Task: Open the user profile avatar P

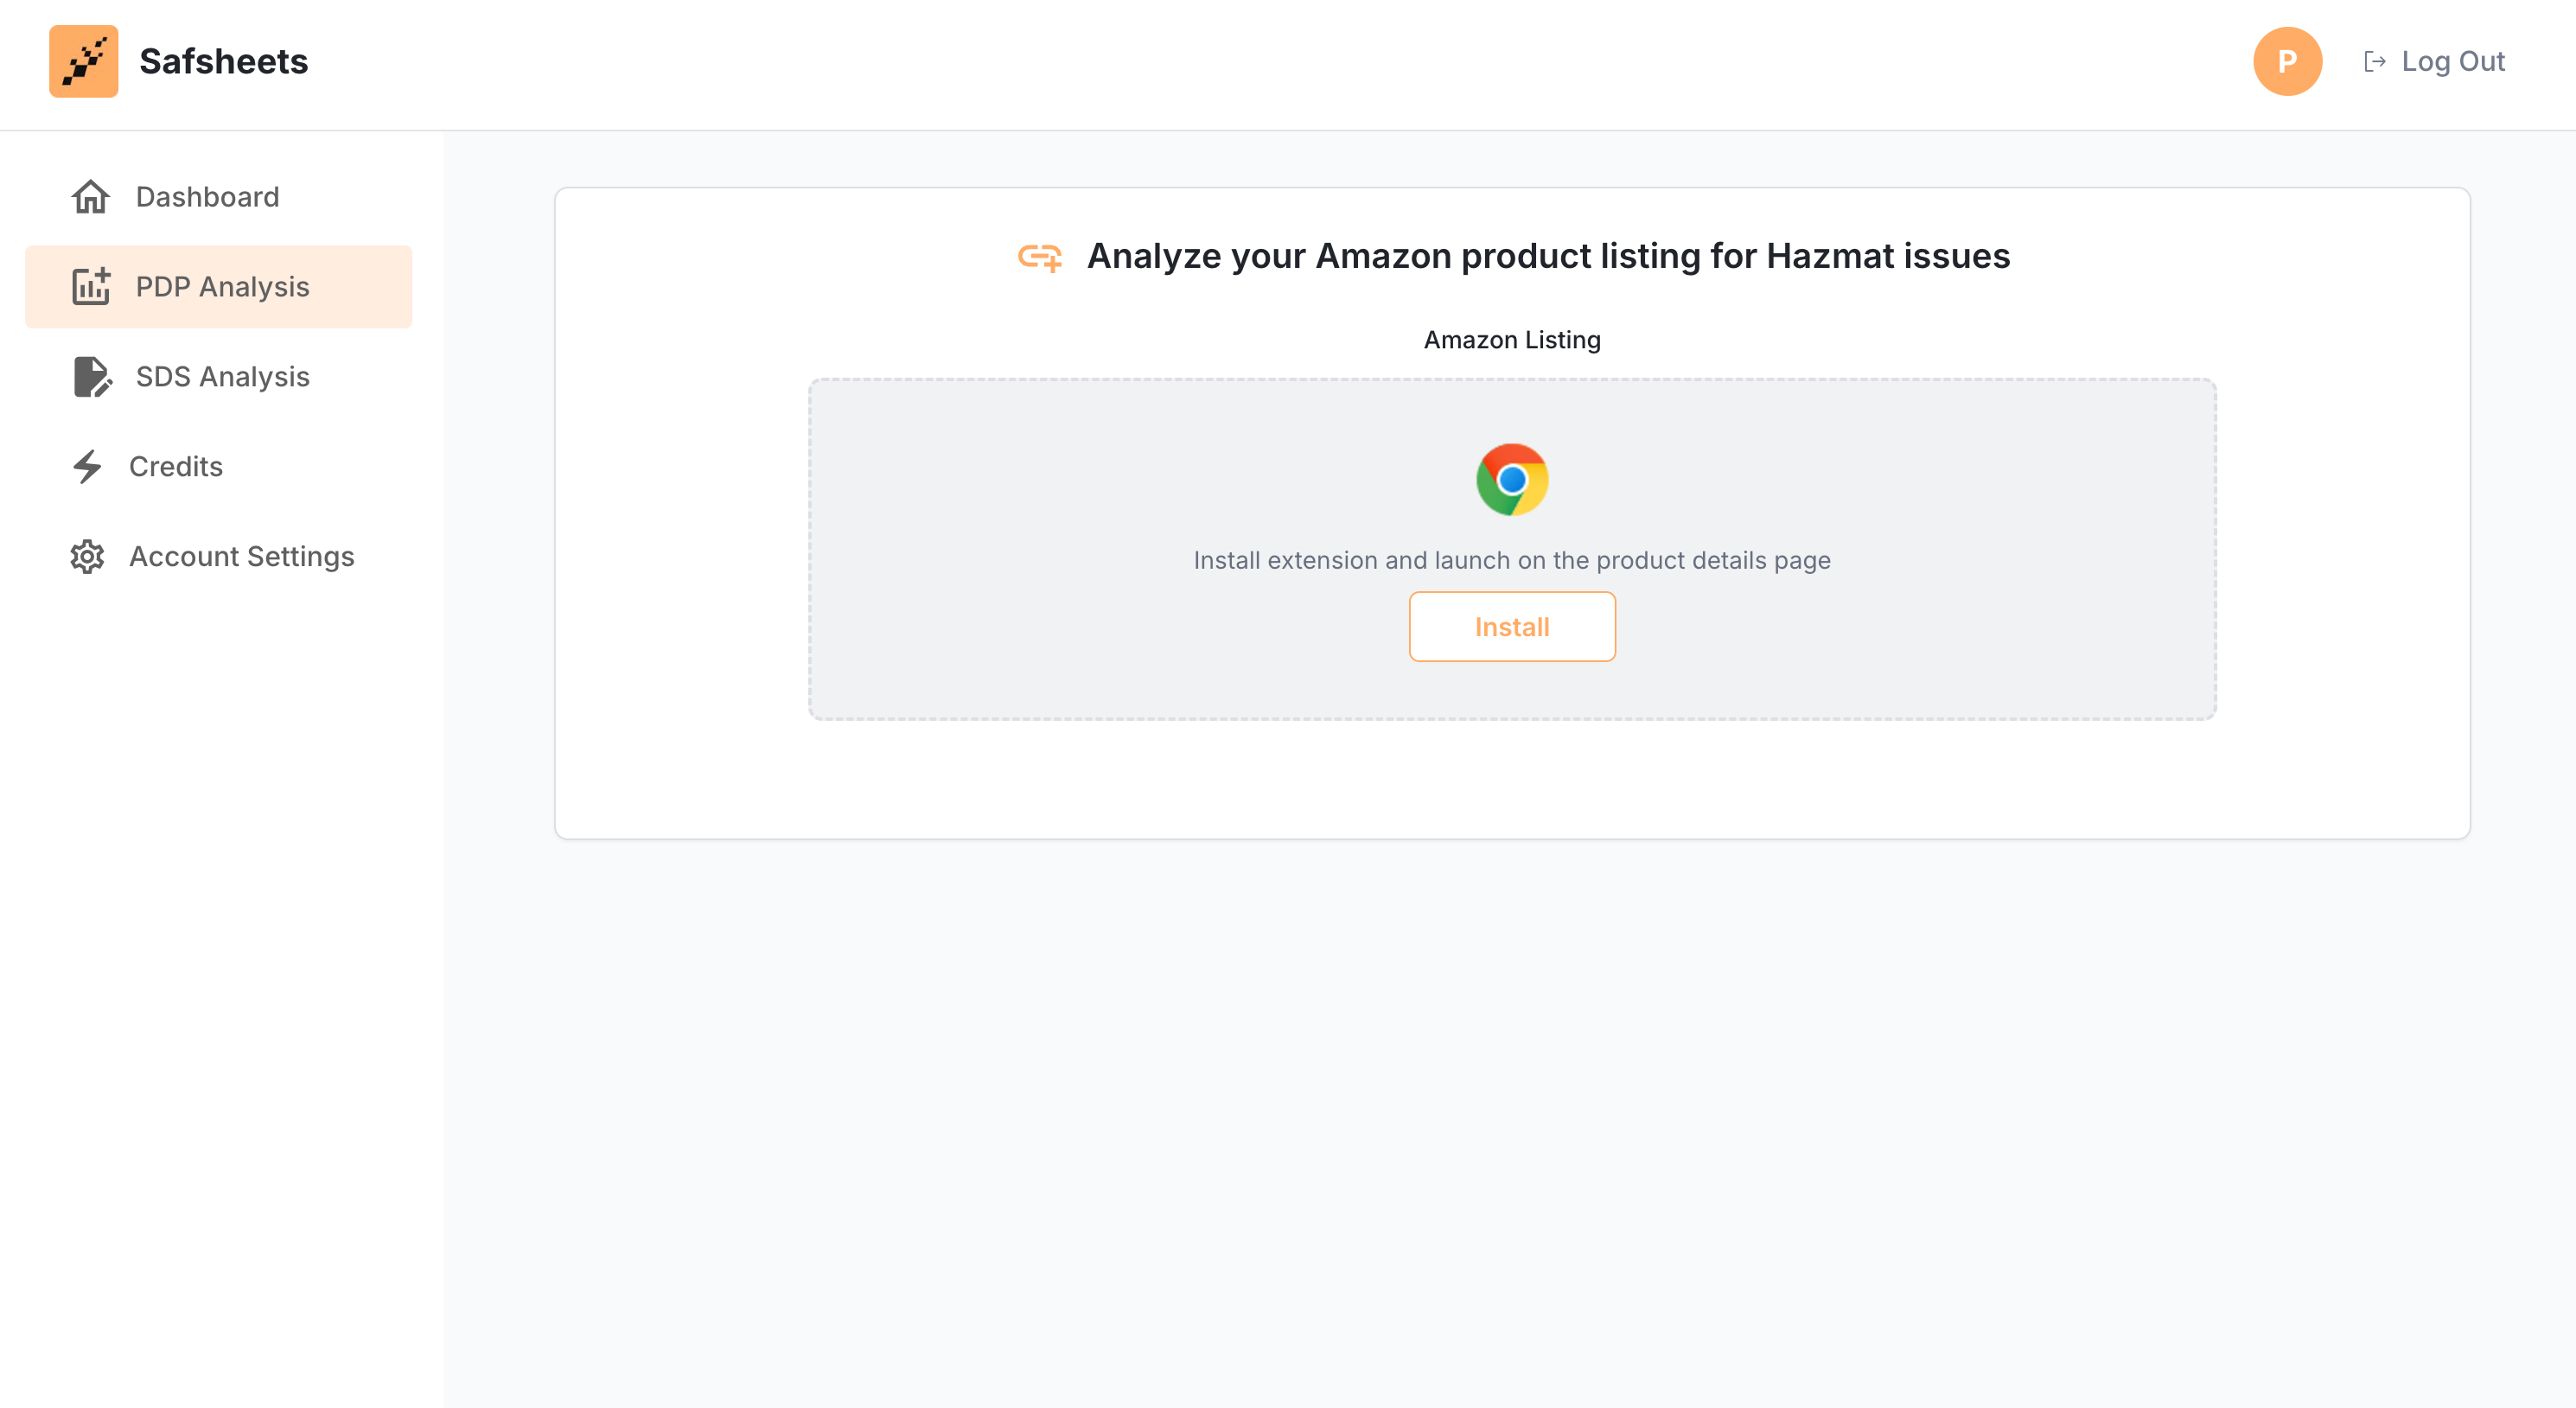Action: coord(2287,62)
